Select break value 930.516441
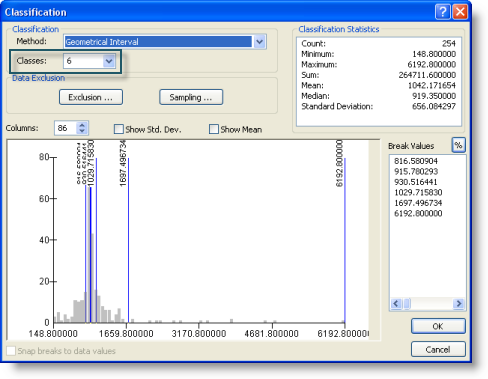This screenshot has height=379, width=488. 416,182
